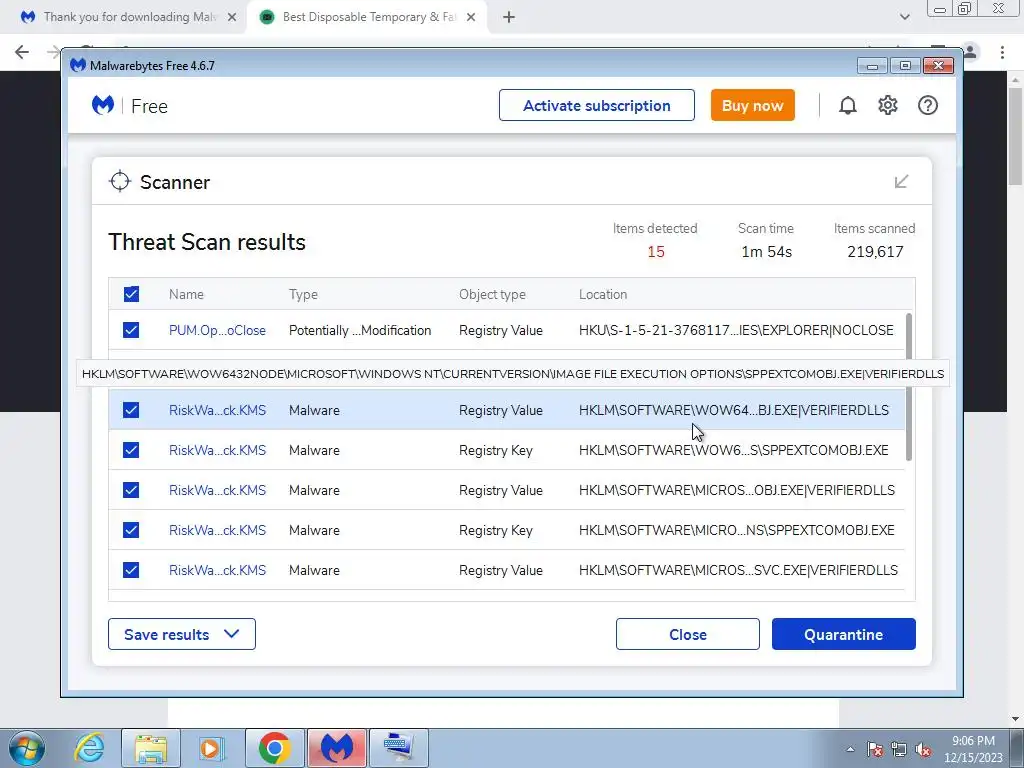The height and width of the screenshot is (768, 1024).
Task: Toggle the select-all checkbox in header row
Action: click(131, 294)
